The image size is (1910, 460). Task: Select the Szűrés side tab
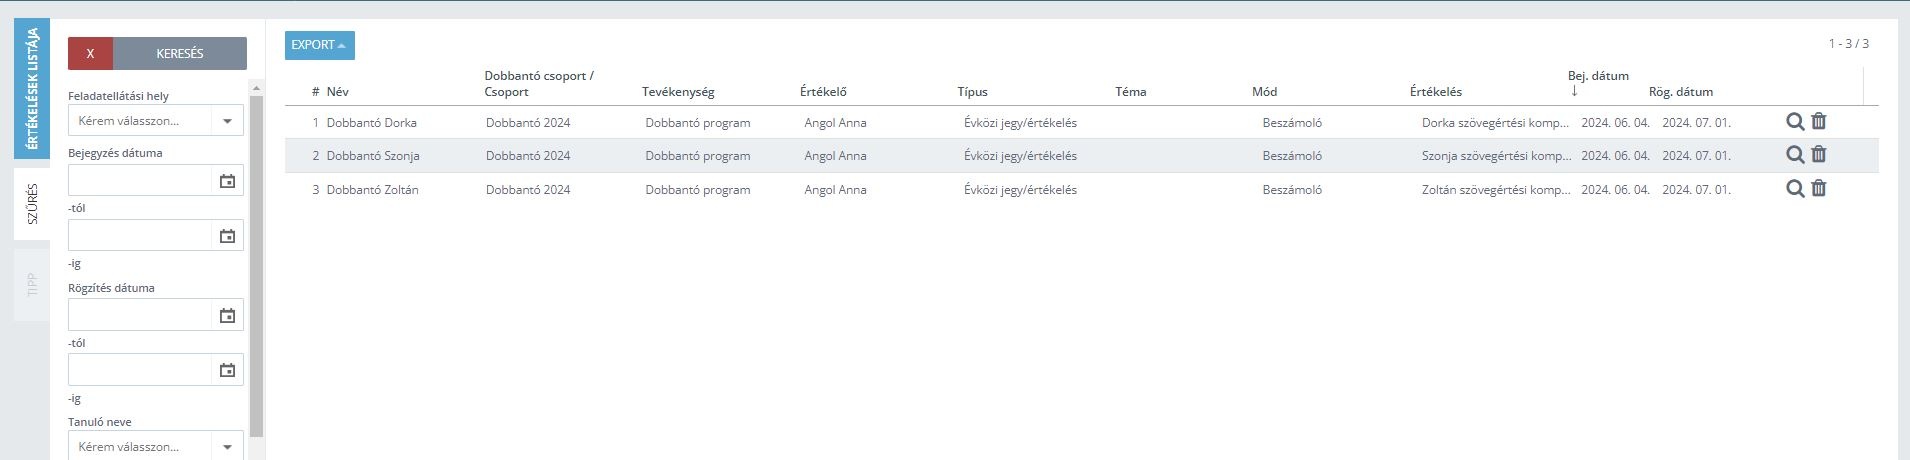[32, 203]
